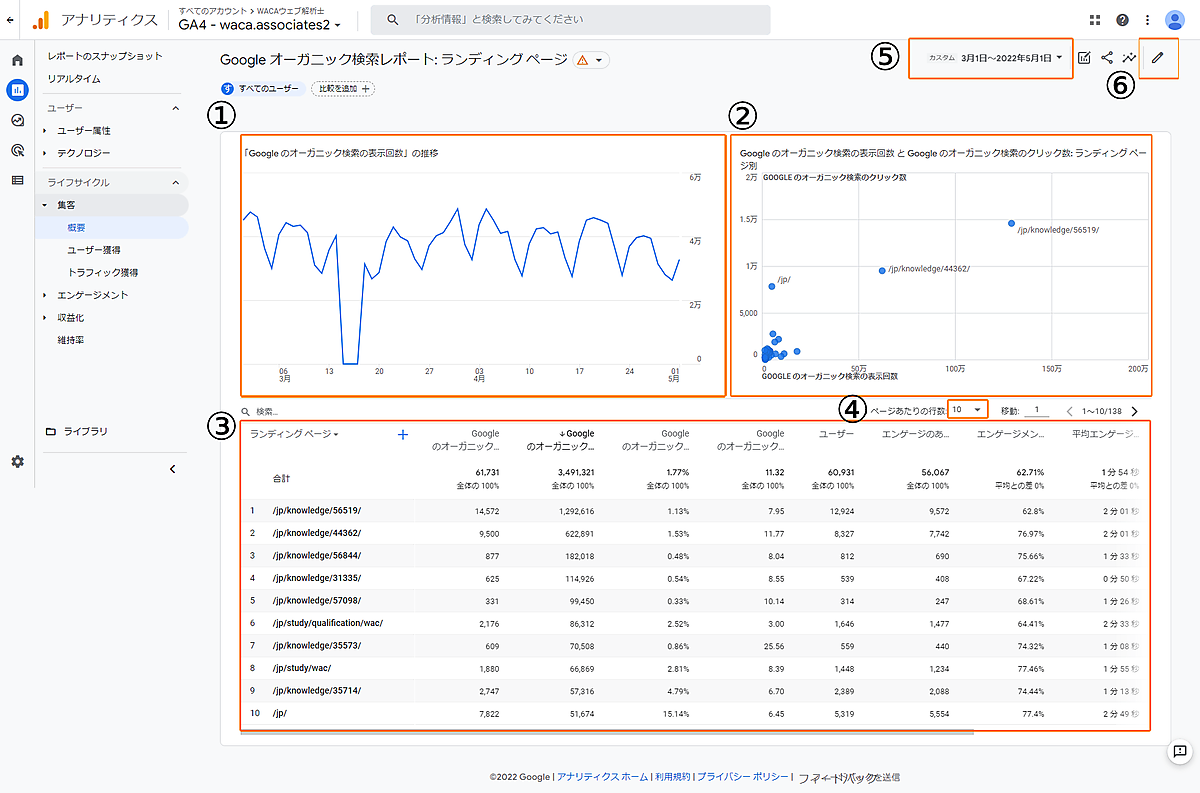Image resolution: width=1200 pixels, height=793 pixels.
Task: Click 比較を追加 button
Action: [x=343, y=89]
